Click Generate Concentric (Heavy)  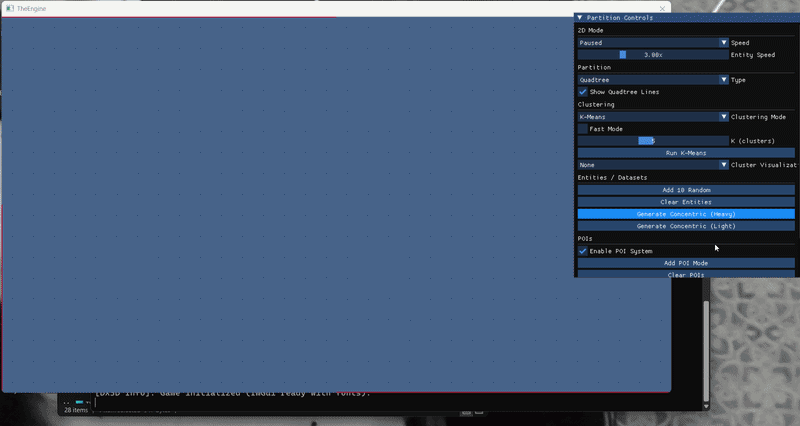686,214
